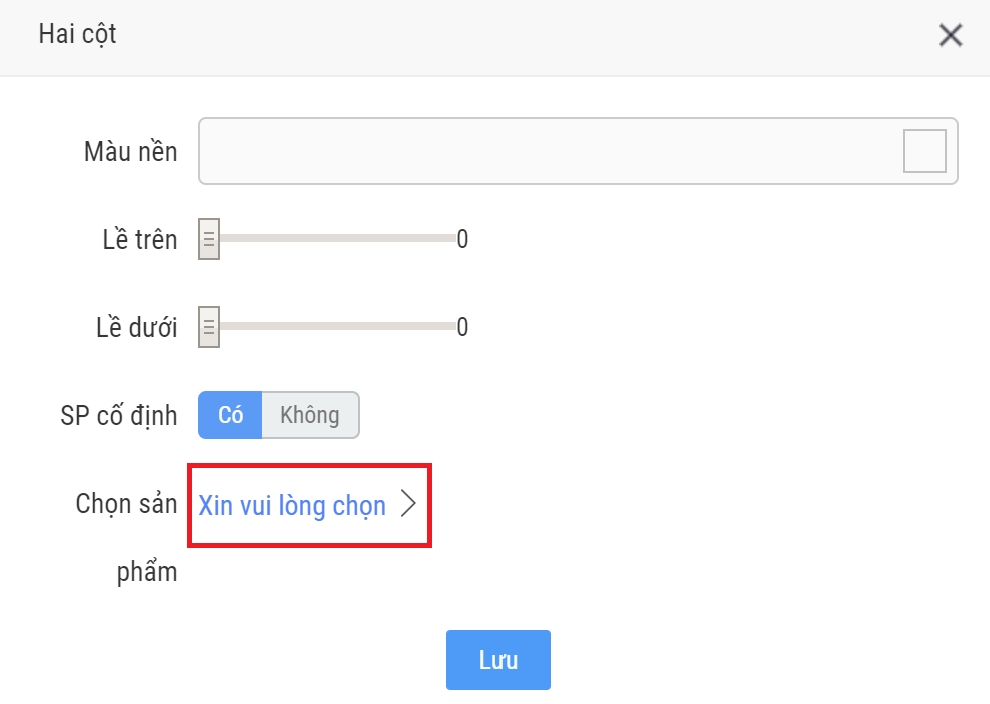The height and width of the screenshot is (704, 990).
Task: Click the Lề dưới label
Action: tap(139, 327)
